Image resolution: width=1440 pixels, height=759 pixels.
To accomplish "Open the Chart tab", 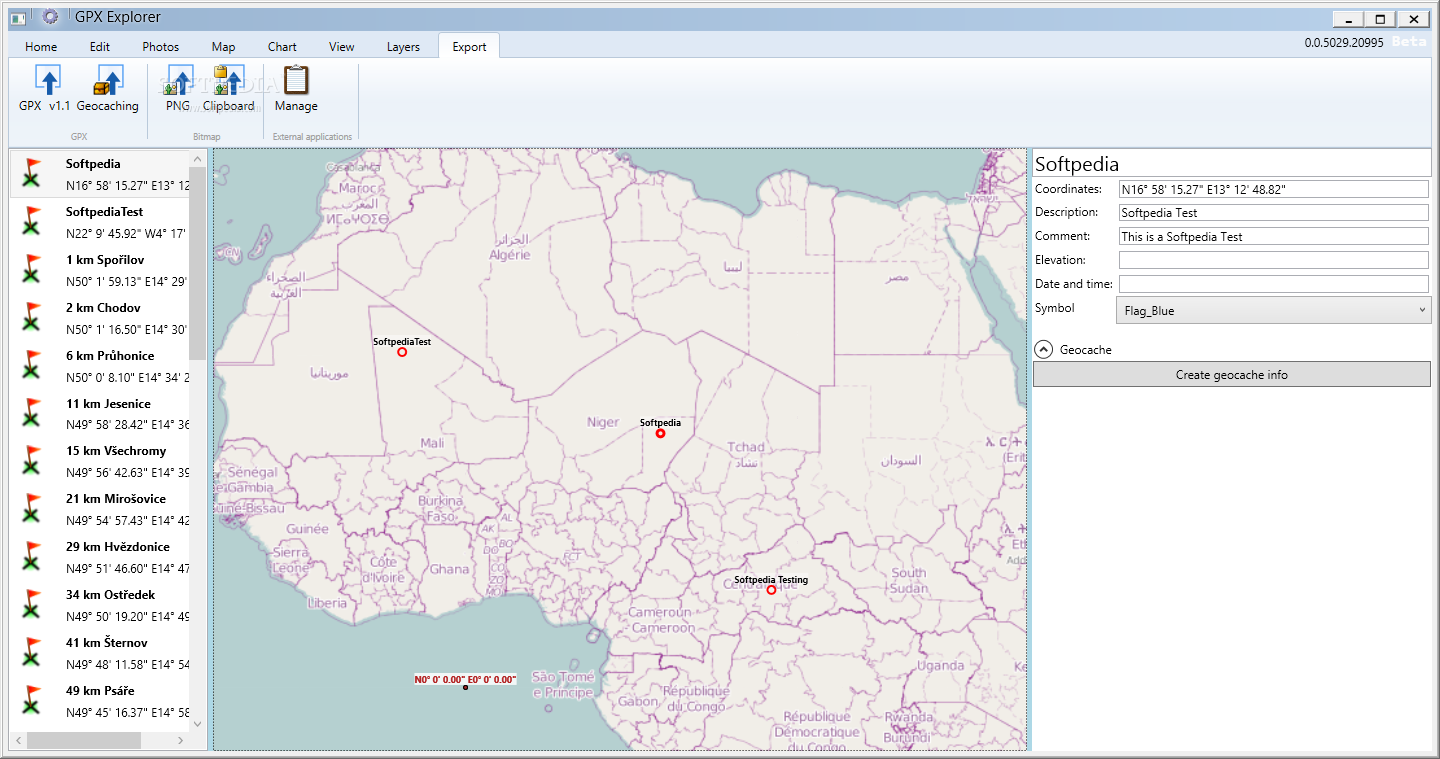I will [282, 46].
